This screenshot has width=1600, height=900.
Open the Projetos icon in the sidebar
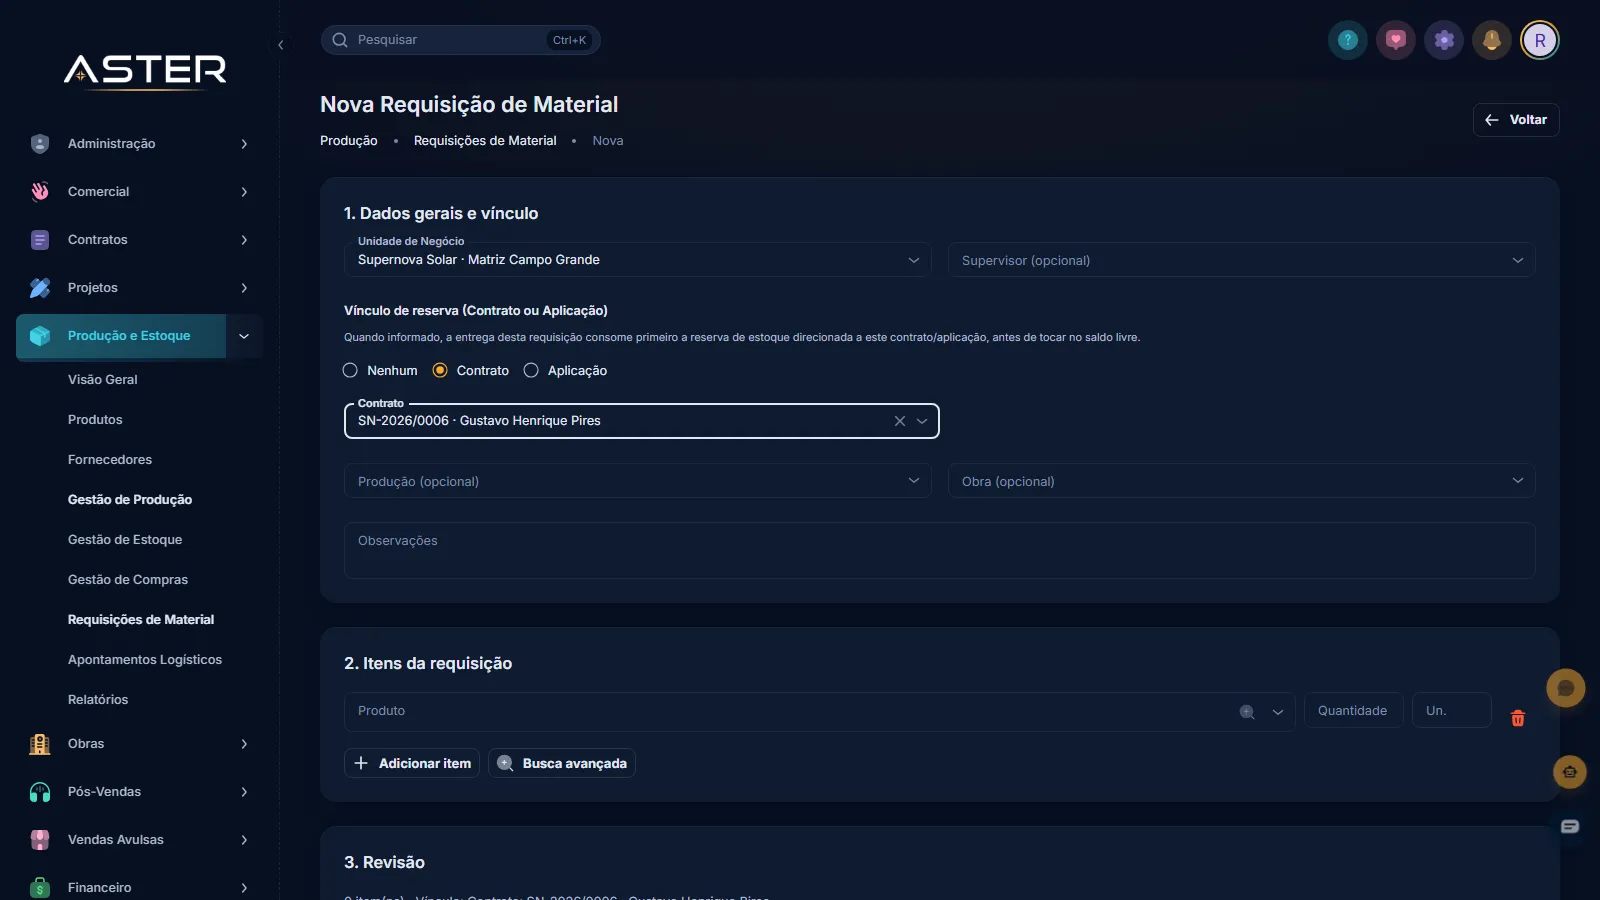click(40, 288)
